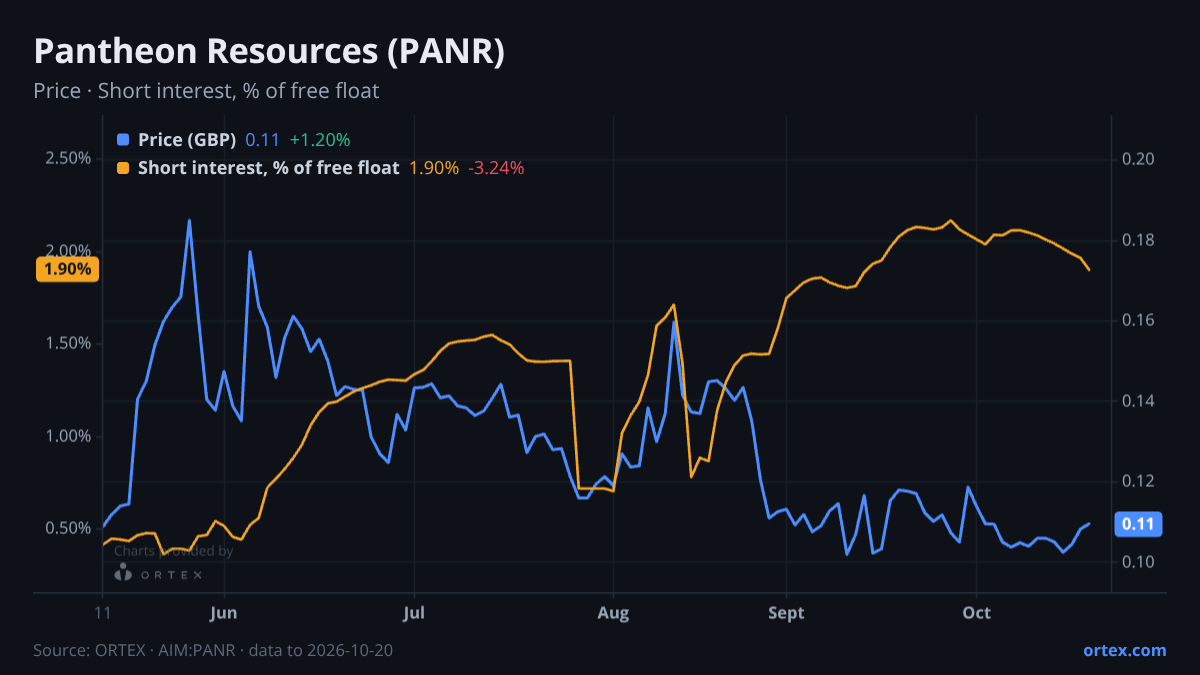This screenshot has height=675, width=1200.
Task: Click the 0.14 right axis label
Action: click(x=1139, y=401)
